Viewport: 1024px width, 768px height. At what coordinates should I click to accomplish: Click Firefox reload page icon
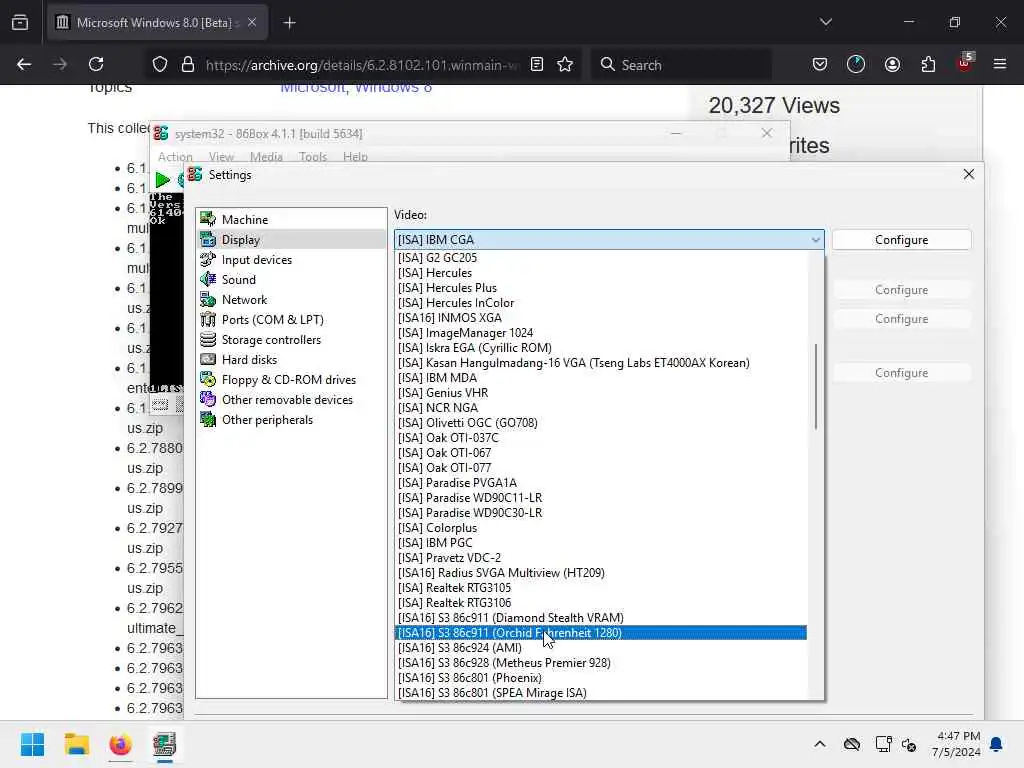point(96,64)
